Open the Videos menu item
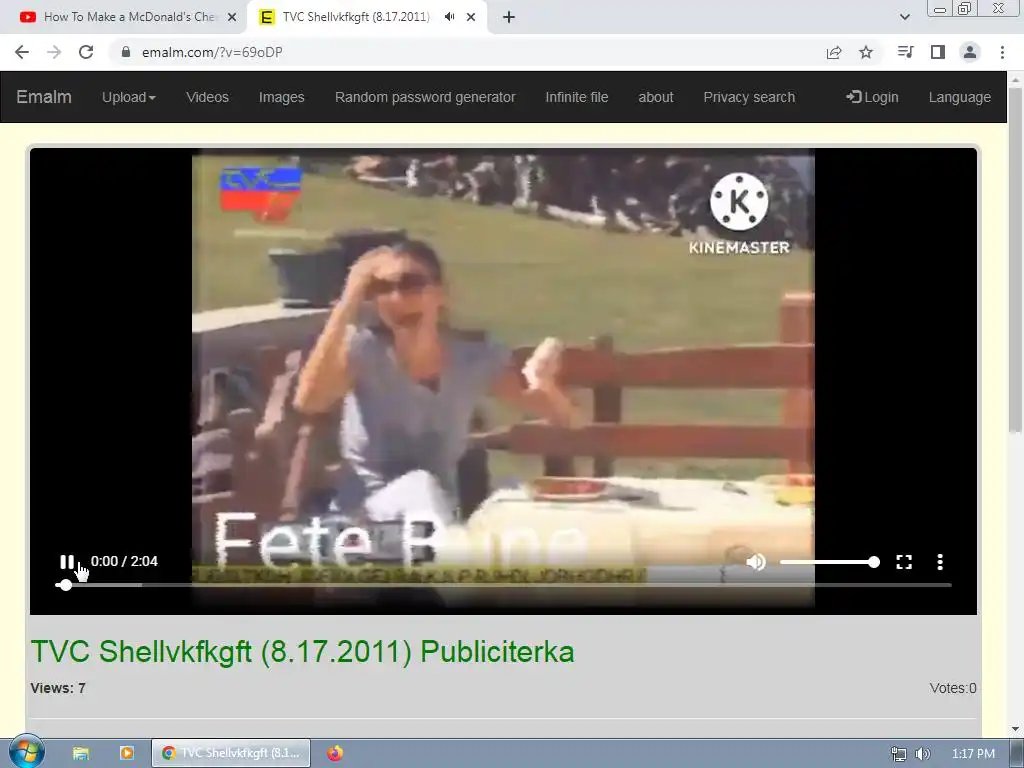This screenshot has width=1024, height=768. pos(207,97)
